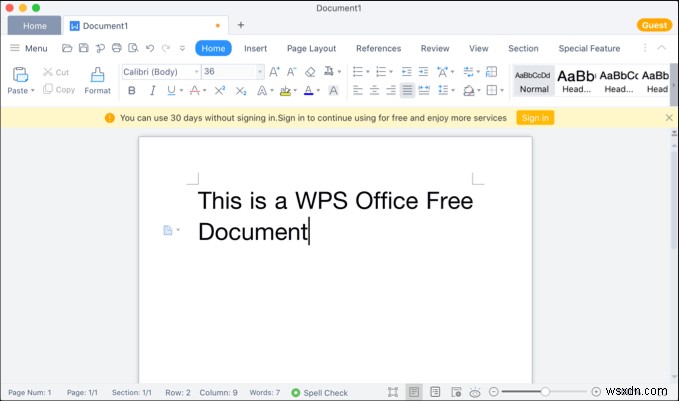The image size is (679, 401).
Task: Click the orange Sign in button
Action: click(535, 118)
